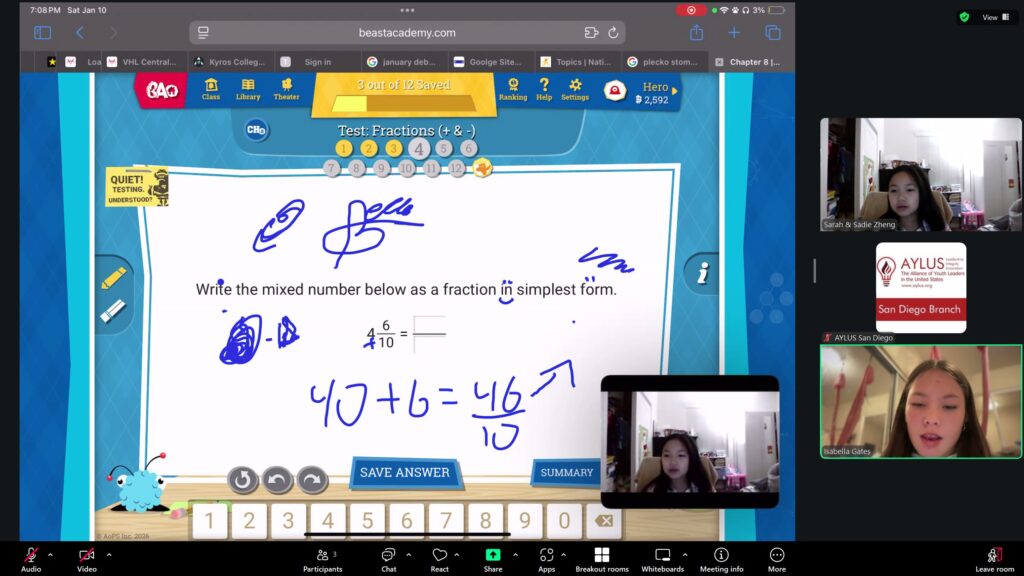The height and width of the screenshot is (576, 1024).
Task: Redo the last scribble stroke
Action: click(x=312, y=480)
